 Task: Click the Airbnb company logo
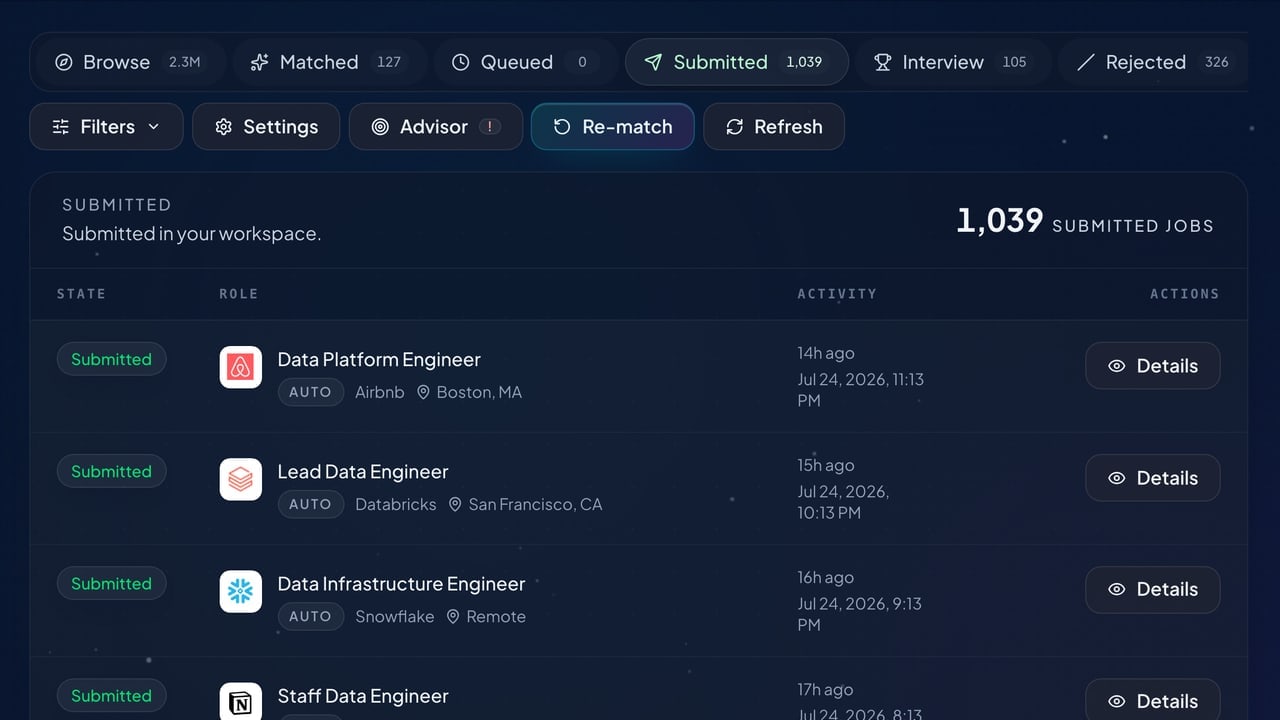pos(241,367)
